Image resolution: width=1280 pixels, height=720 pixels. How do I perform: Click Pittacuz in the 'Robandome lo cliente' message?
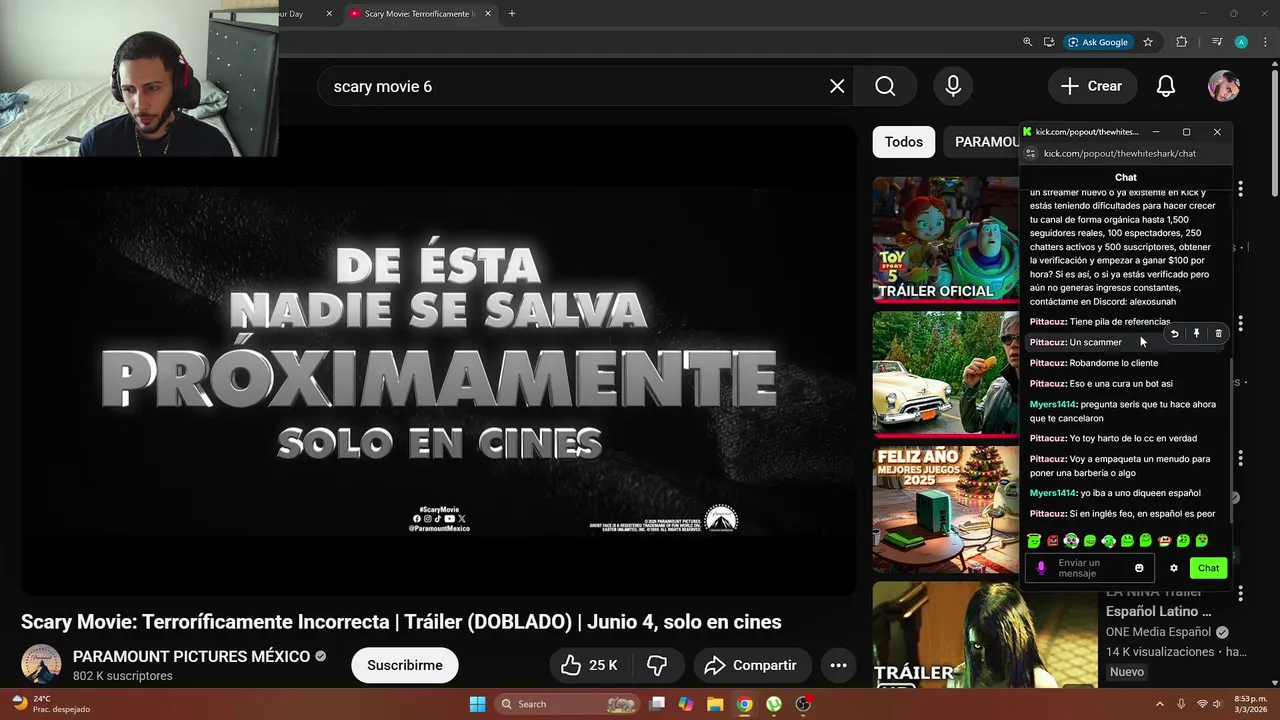pos(1048,363)
